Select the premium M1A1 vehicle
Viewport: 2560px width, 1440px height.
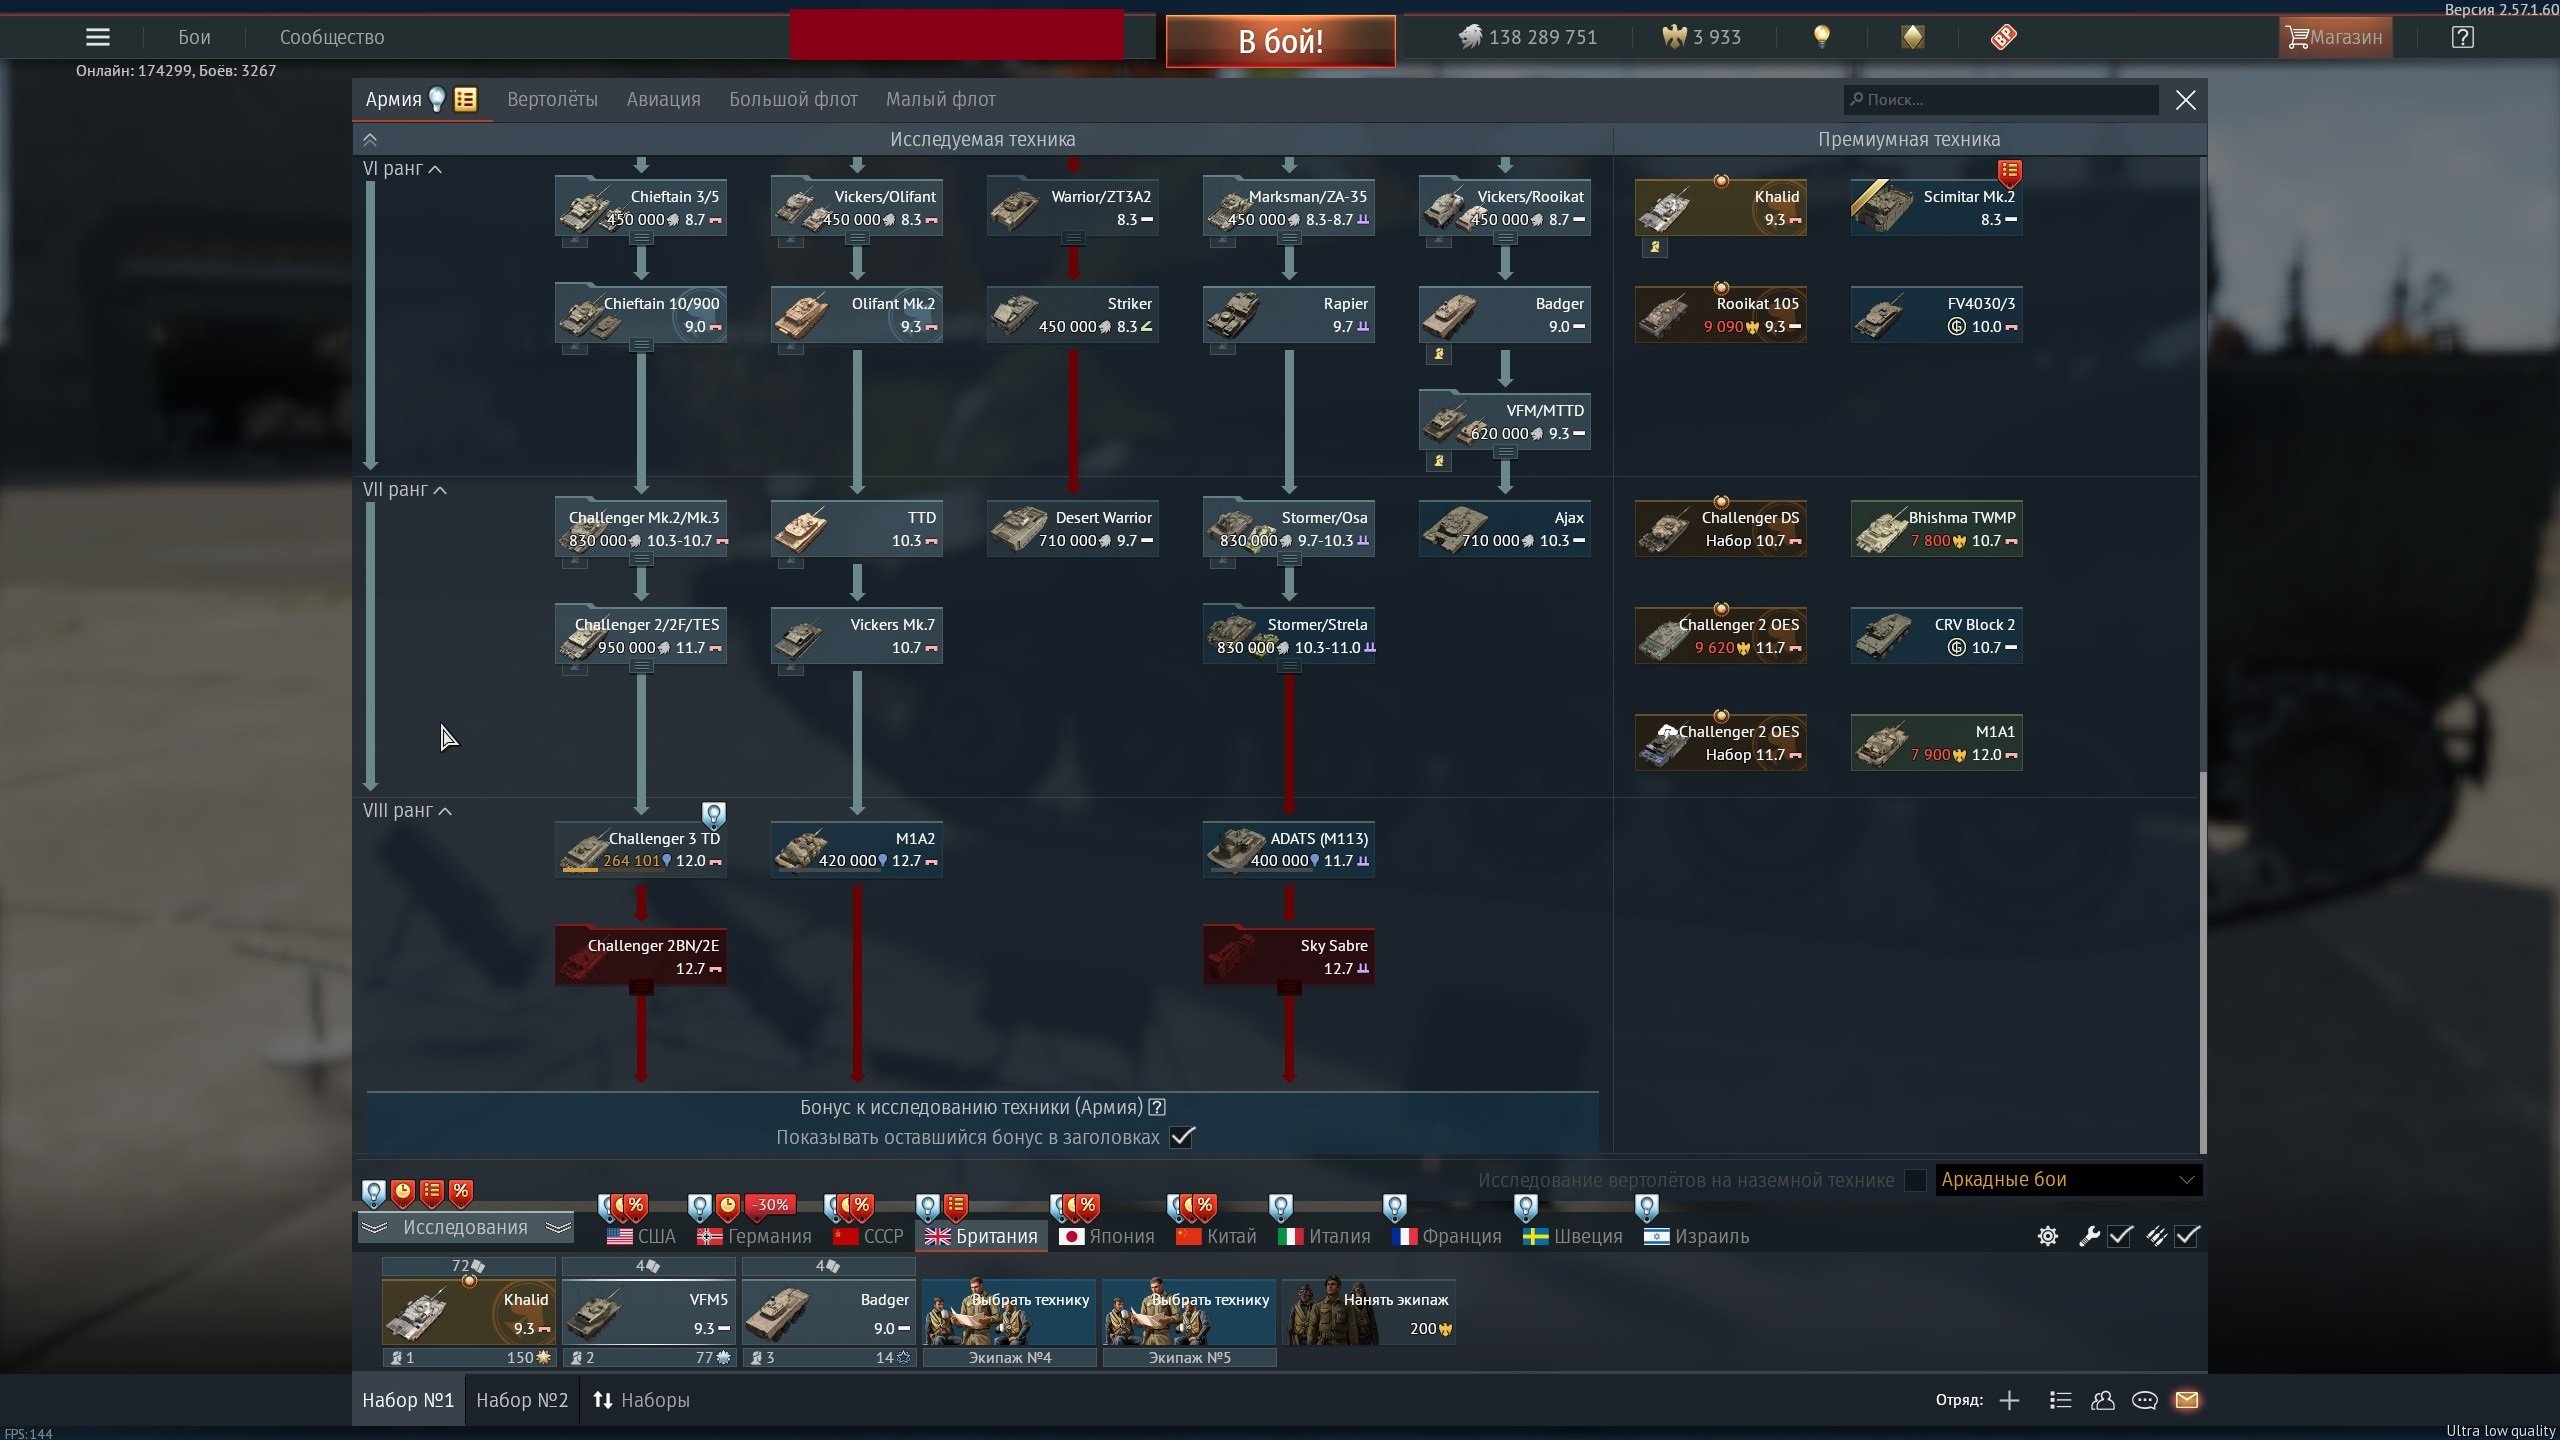1937,742
